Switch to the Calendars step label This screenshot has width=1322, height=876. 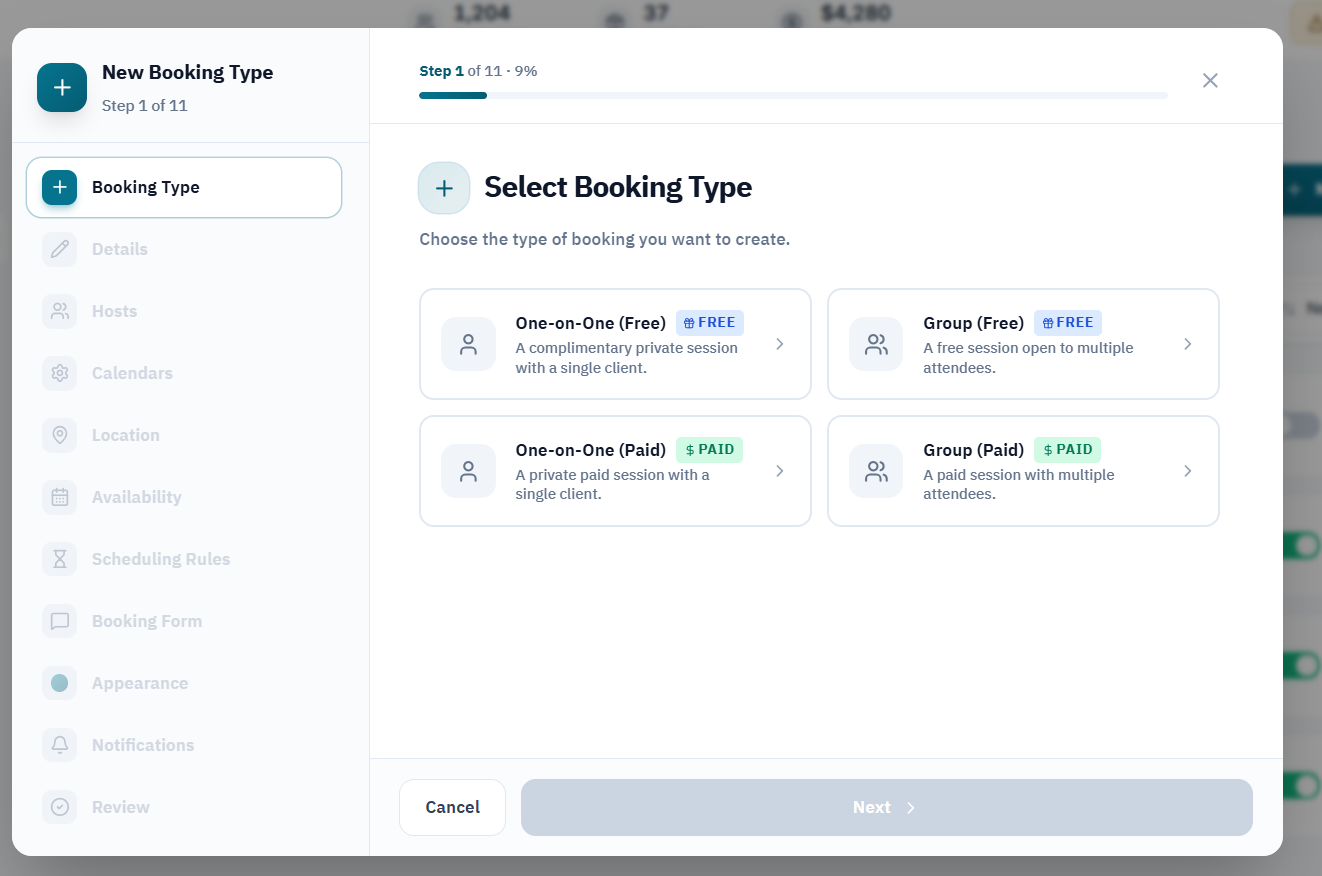[132, 373]
